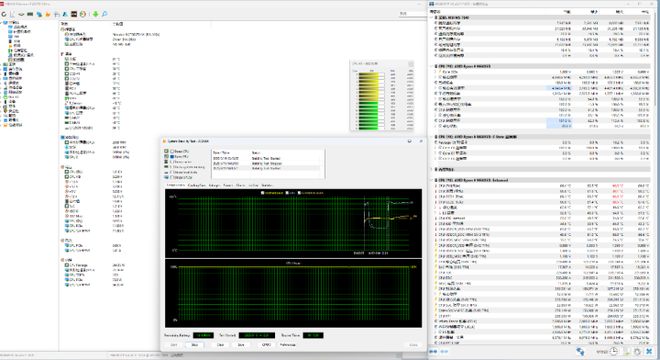Collapse the system summary sensor group in HWiNFO
Image resolution: width=660 pixels, height=360 pixels.
432,18
